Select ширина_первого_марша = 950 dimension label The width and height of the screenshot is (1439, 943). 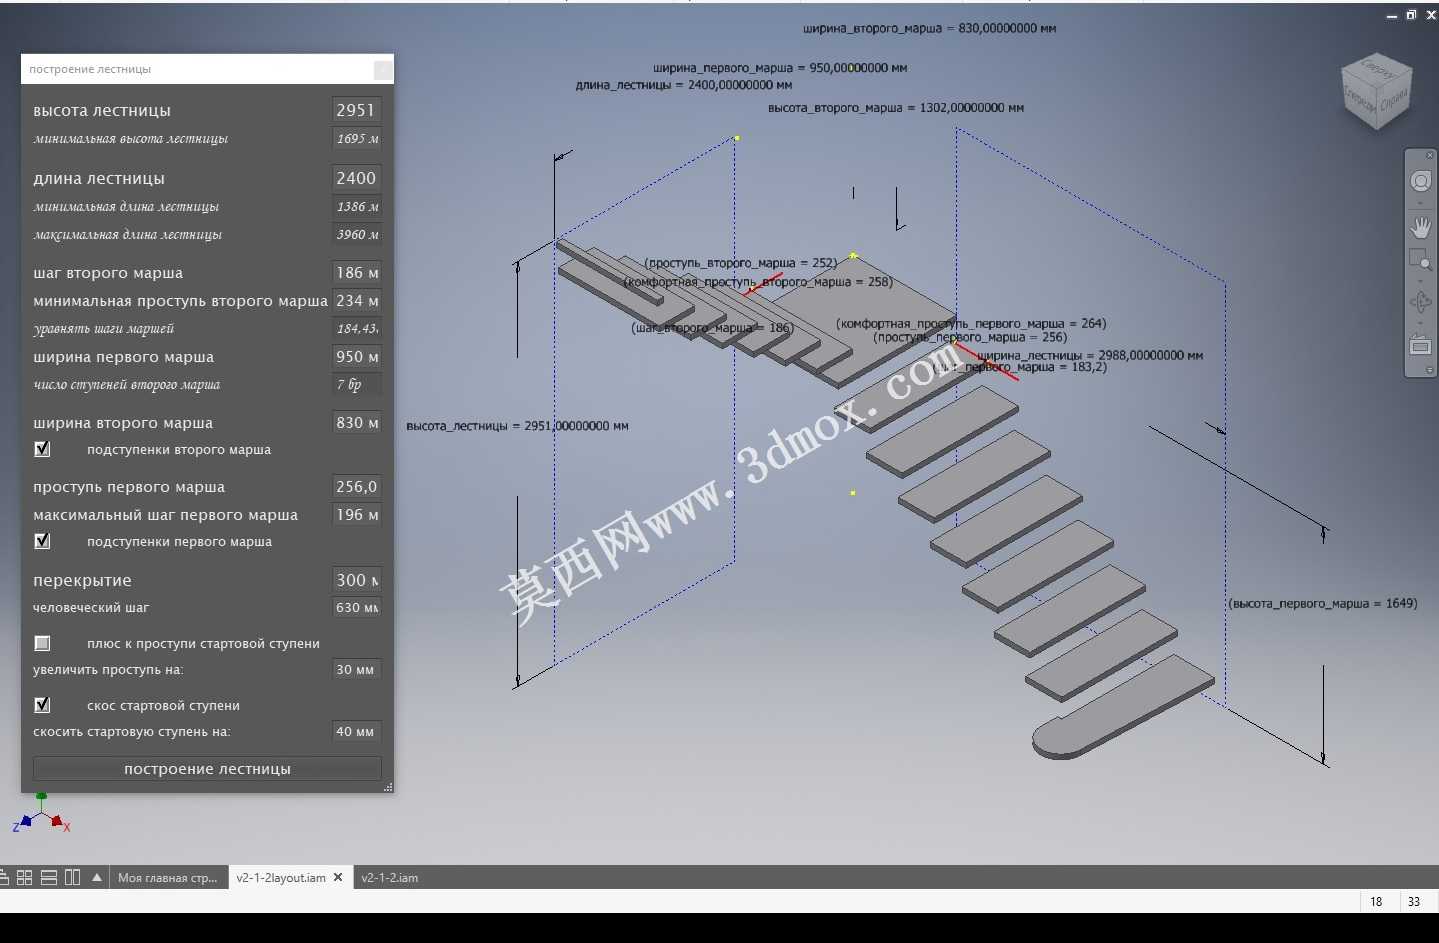click(780, 68)
